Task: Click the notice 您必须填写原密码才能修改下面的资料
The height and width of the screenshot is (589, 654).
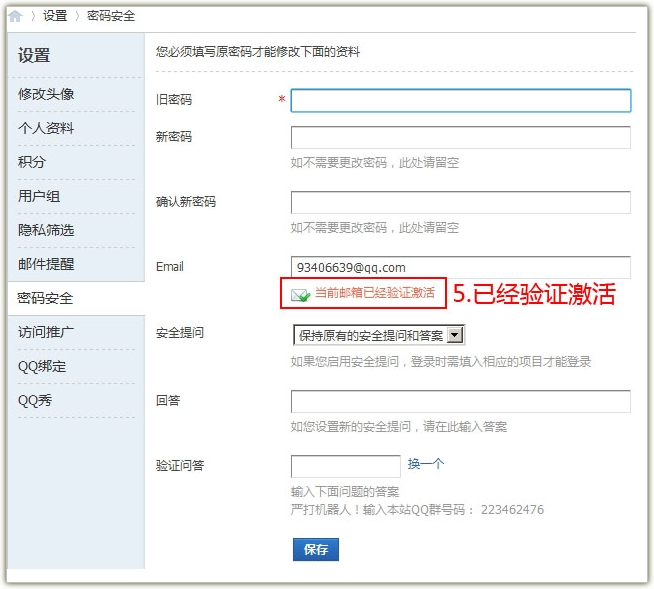Action: click(x=258, y=52)
